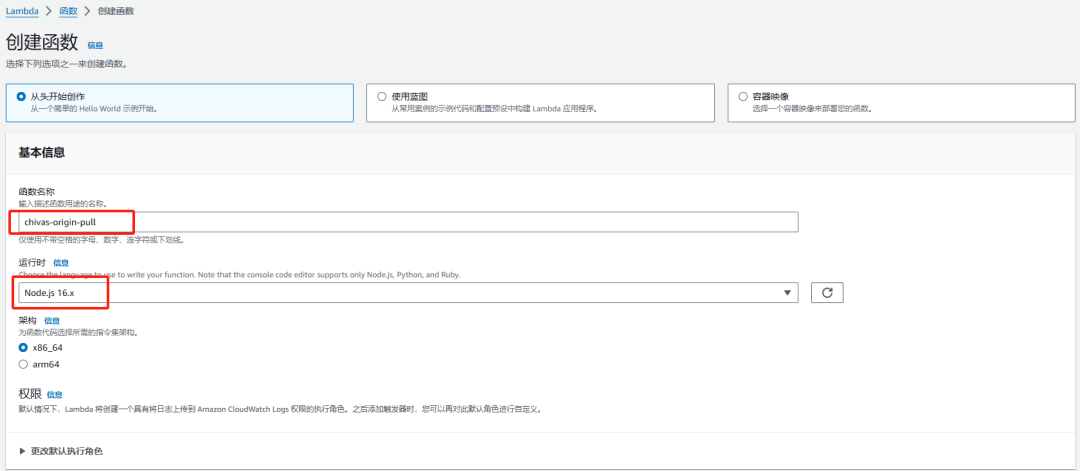Click text 选择下列选项之一来创建函数
Viewport: 1080px width, 471px height.
coord(66,64)
